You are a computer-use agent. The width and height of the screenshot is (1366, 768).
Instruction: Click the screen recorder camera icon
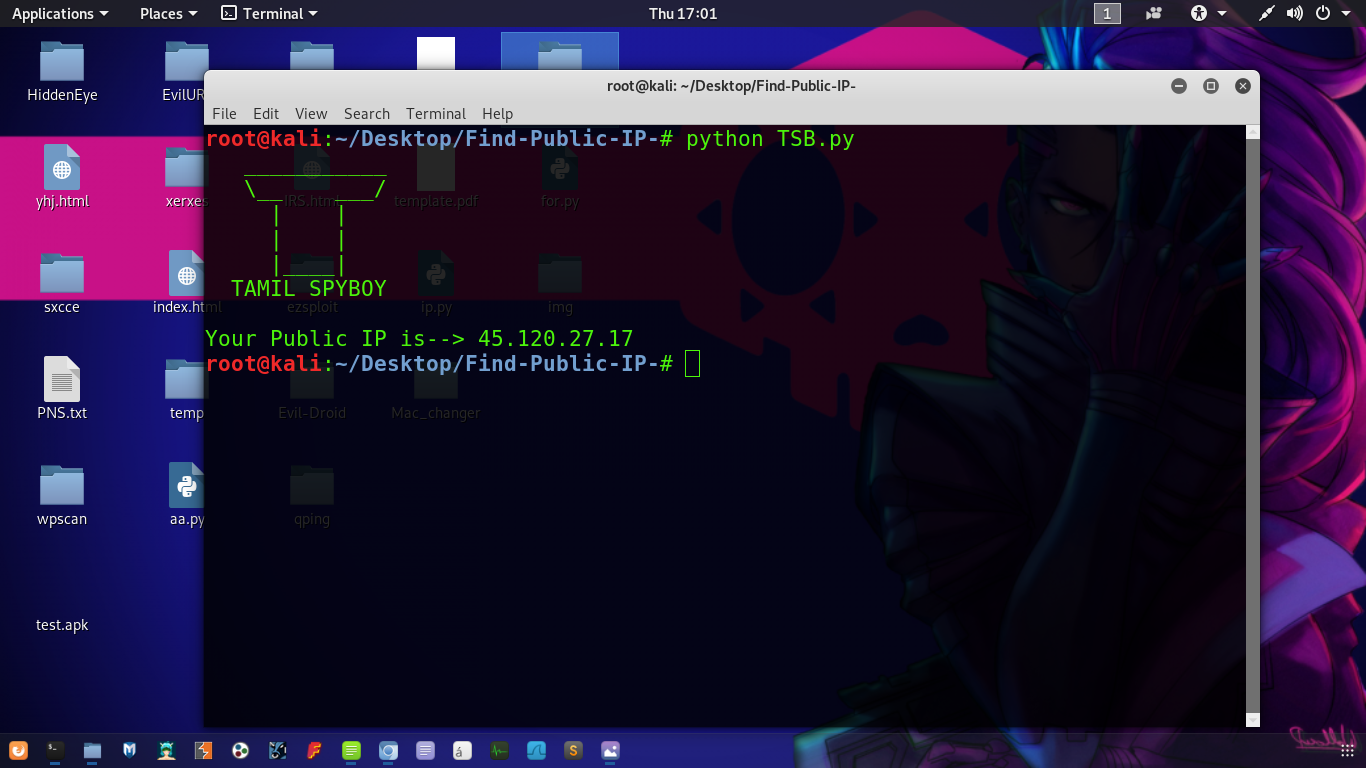point(1154,14)
